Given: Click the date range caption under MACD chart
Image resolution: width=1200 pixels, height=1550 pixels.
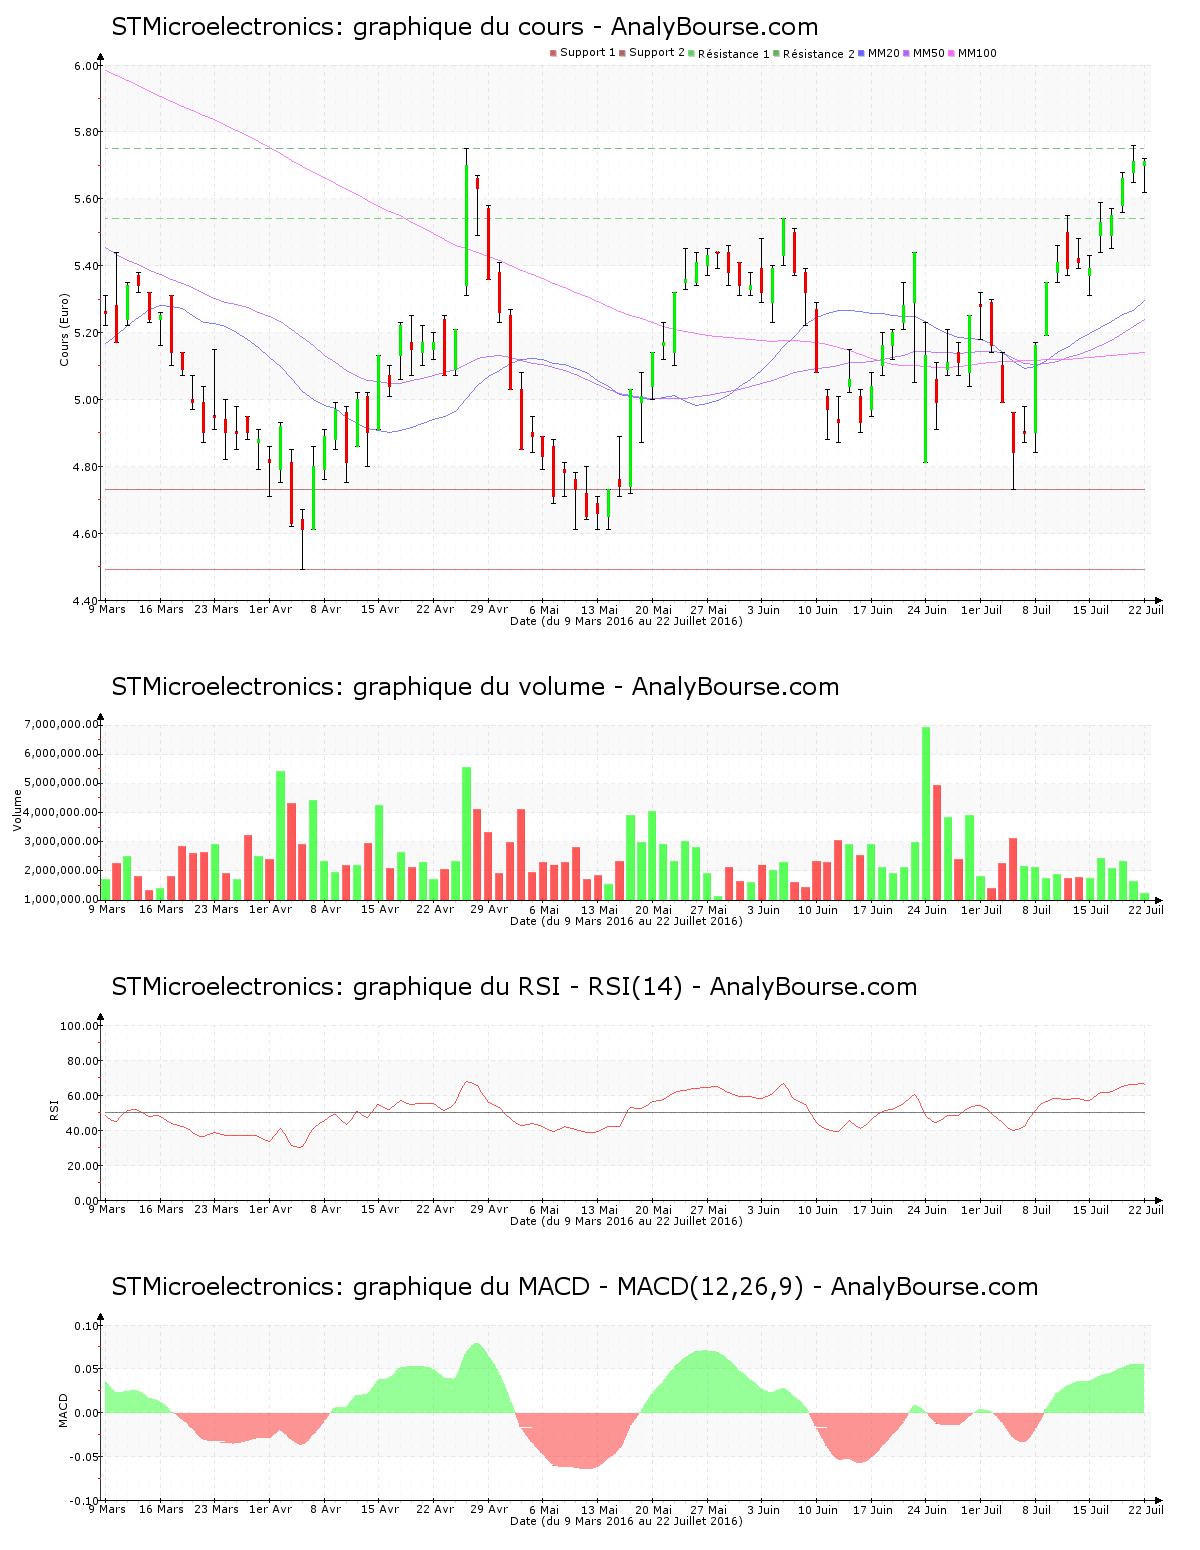Looking at the screenshot, I should [626, 1521].
